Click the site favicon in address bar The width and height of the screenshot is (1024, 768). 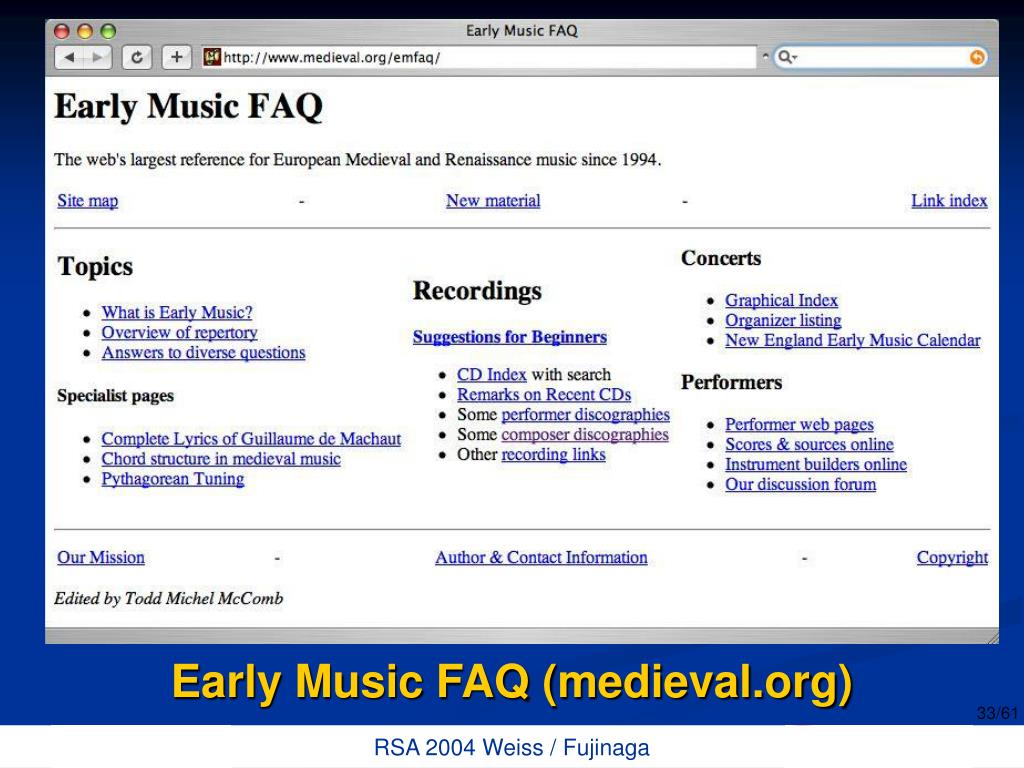point(212,57)
